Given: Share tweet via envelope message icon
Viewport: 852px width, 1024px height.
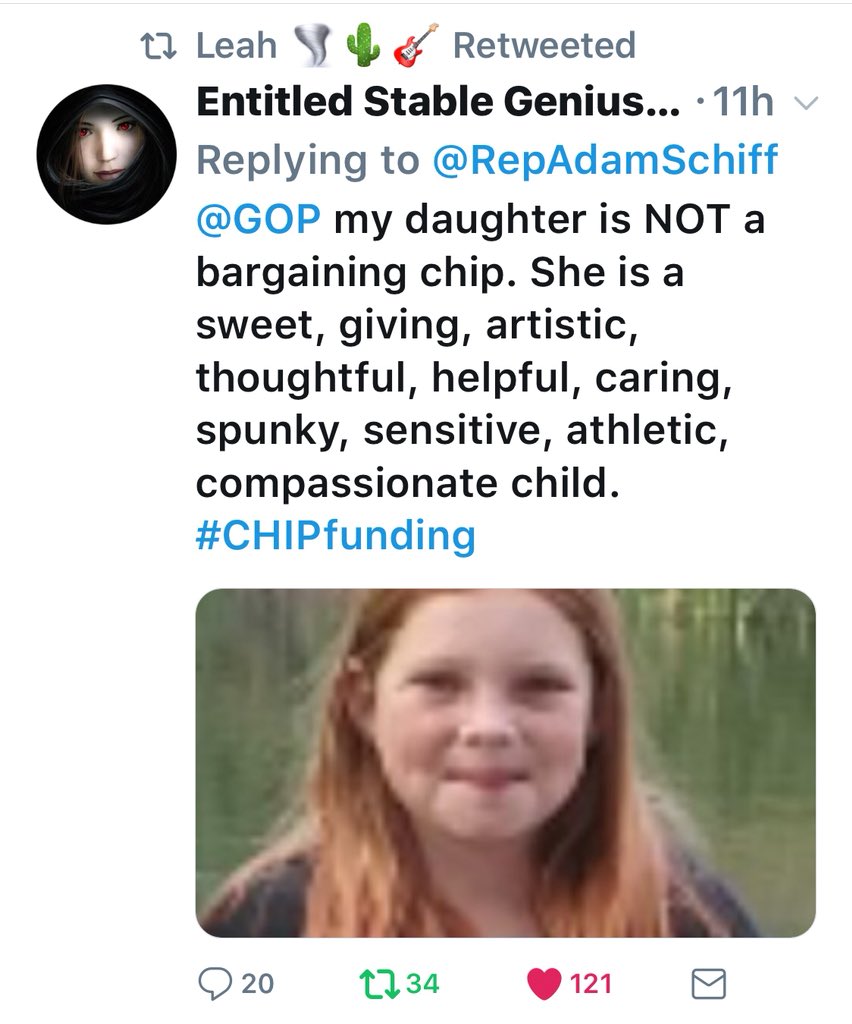Looking at the screenshot, I should 708,984.
